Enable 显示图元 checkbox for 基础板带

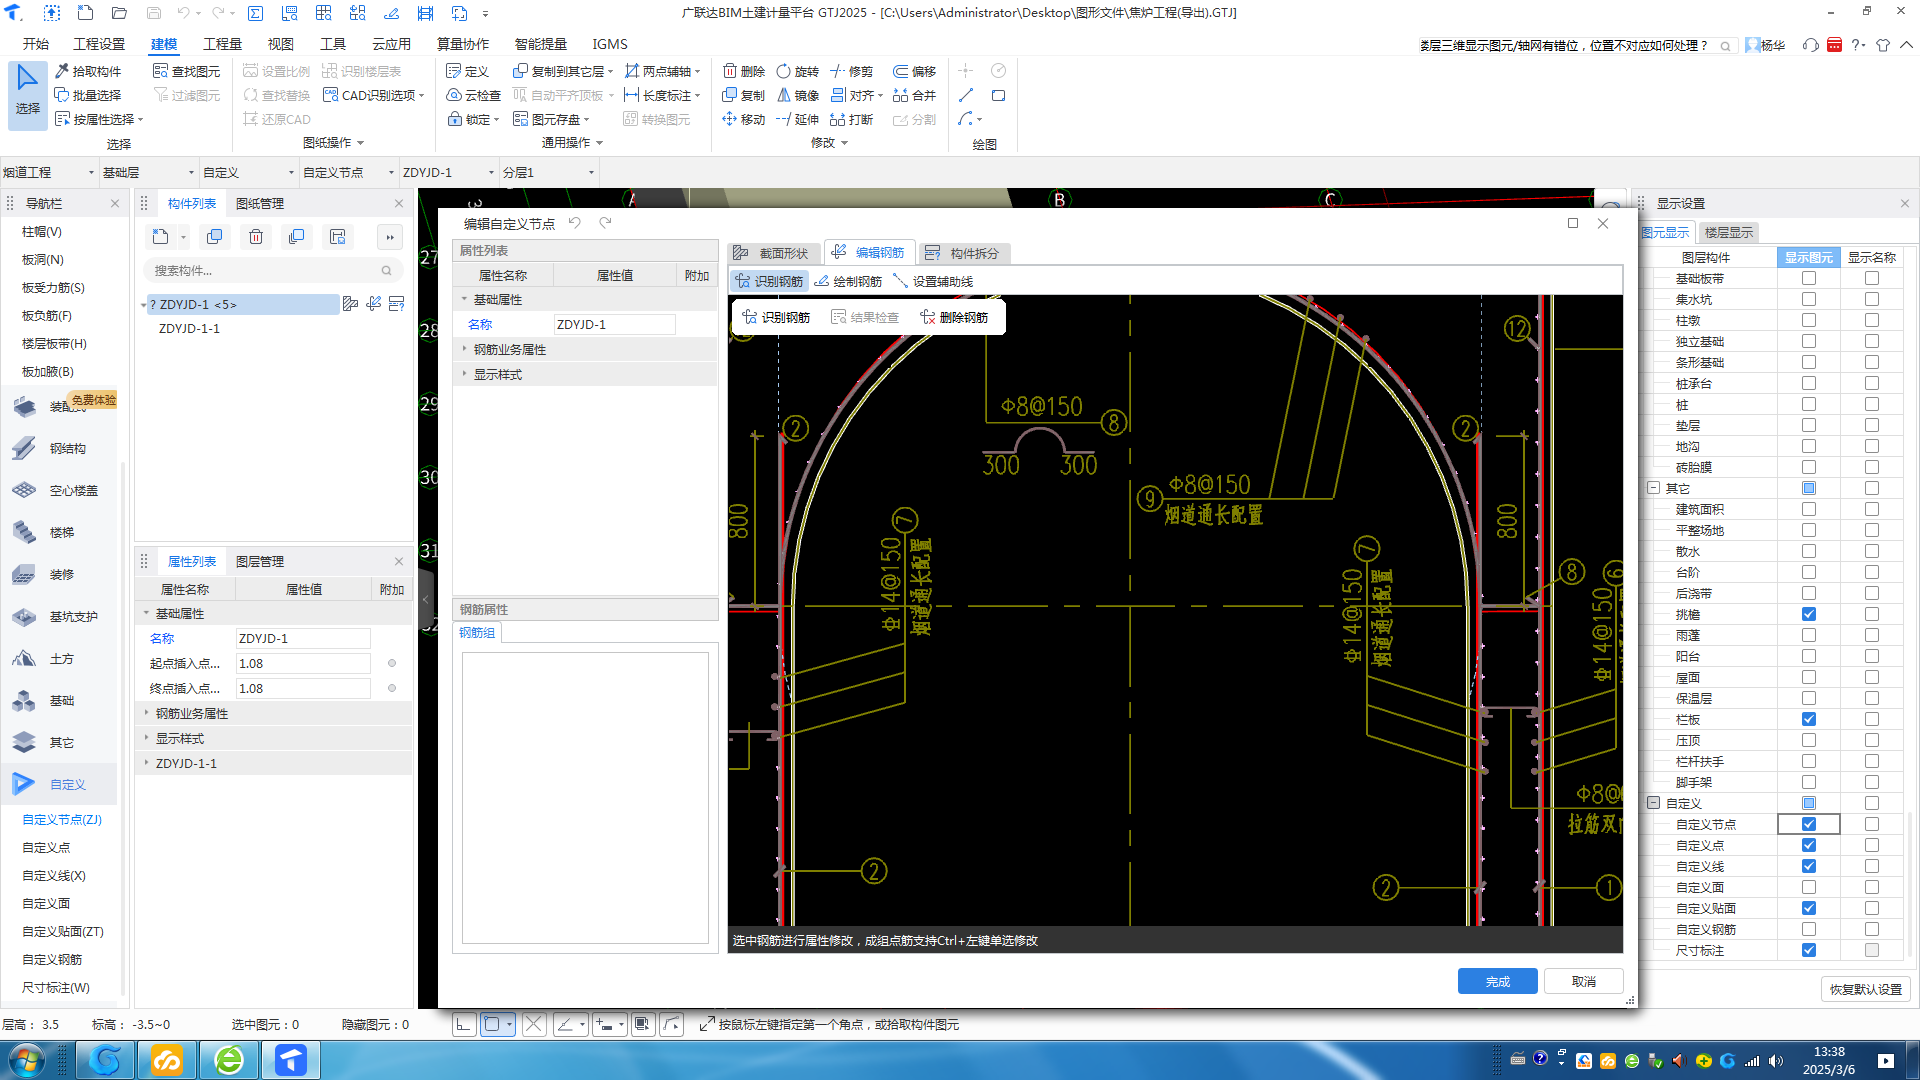click(x=1808, y=278)
